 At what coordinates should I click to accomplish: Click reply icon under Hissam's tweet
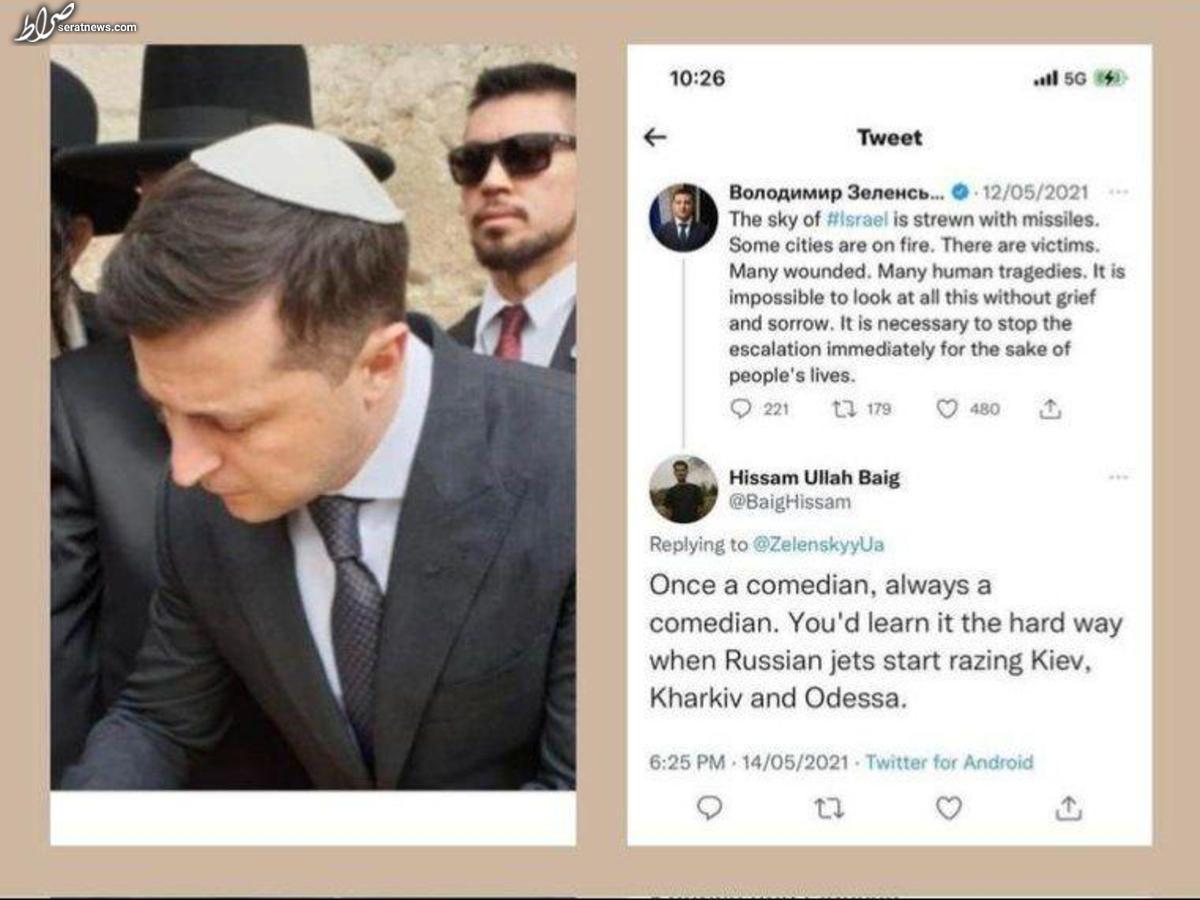pos(709,808)
